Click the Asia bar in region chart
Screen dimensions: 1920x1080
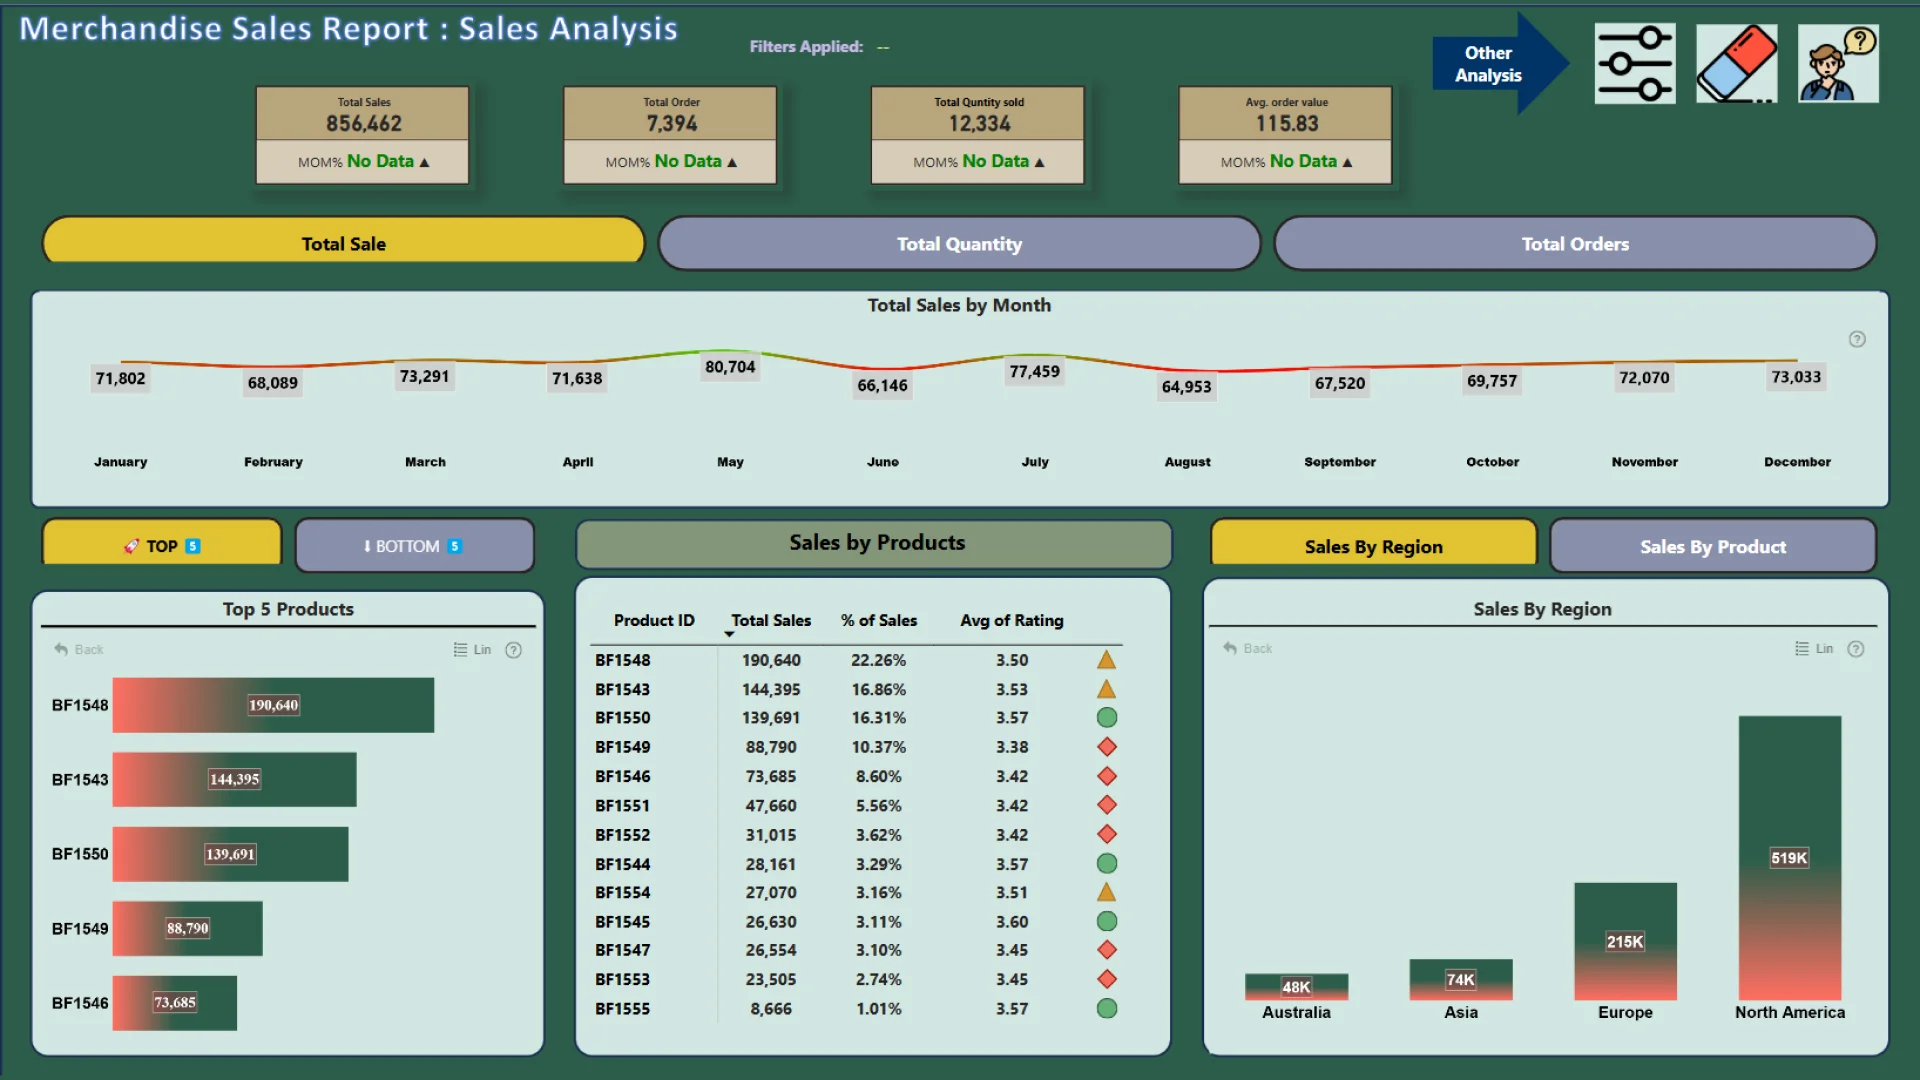(1461, 980)
